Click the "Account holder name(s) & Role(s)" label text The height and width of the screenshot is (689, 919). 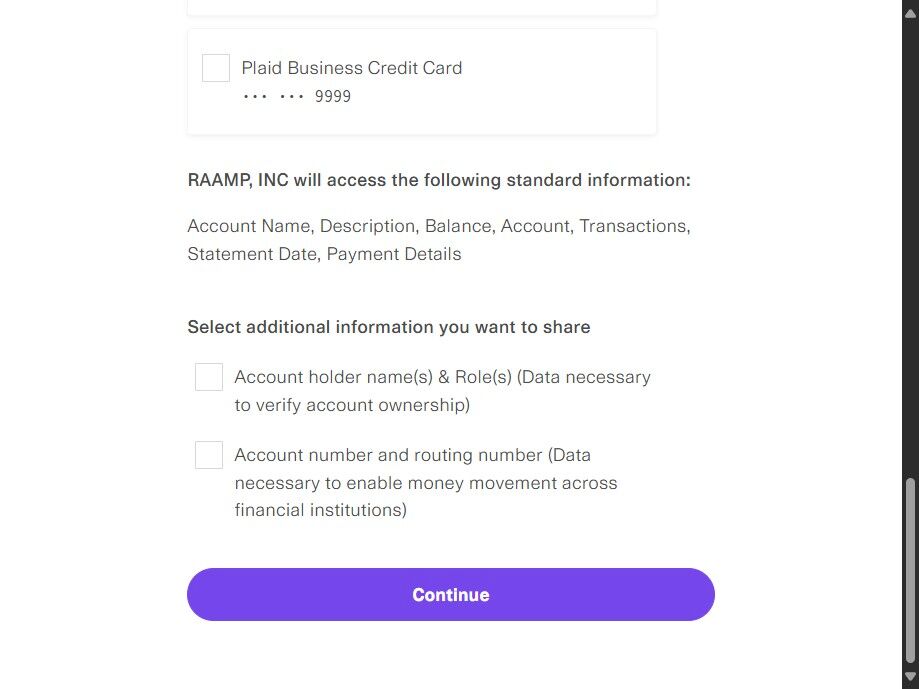click(442, 377)
